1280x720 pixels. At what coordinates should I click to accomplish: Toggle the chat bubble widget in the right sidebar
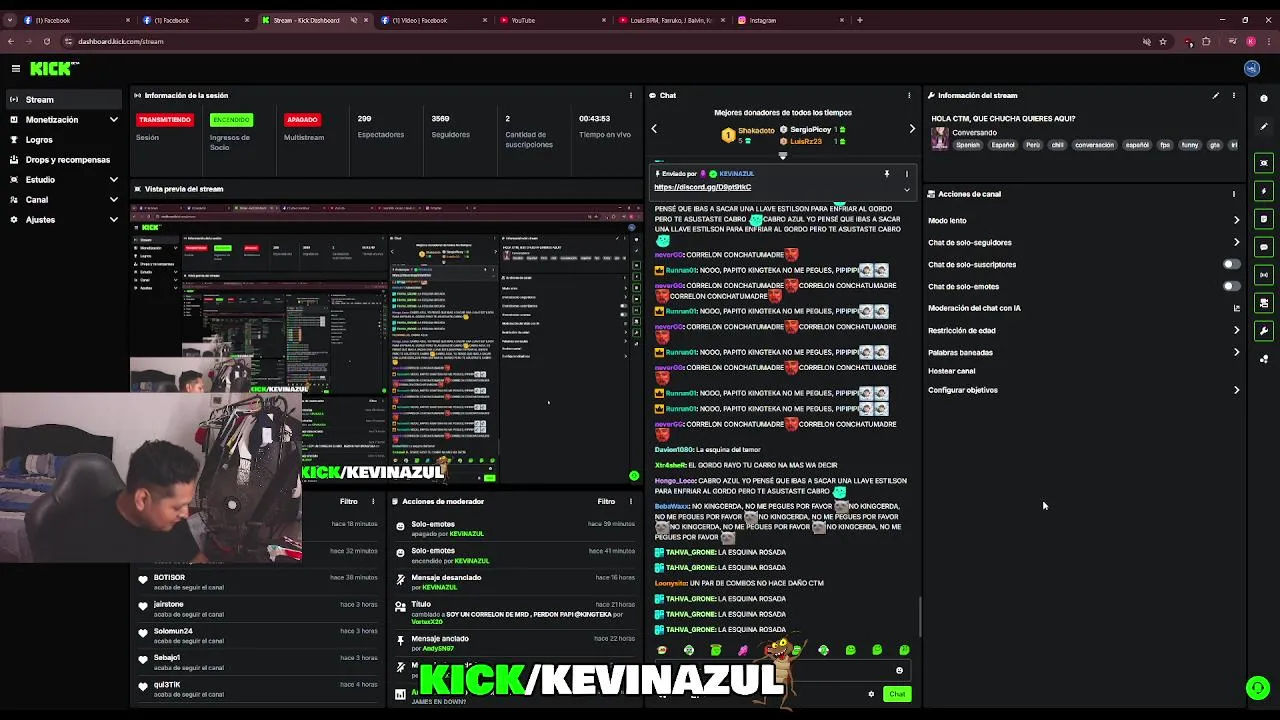(1264, 247)
